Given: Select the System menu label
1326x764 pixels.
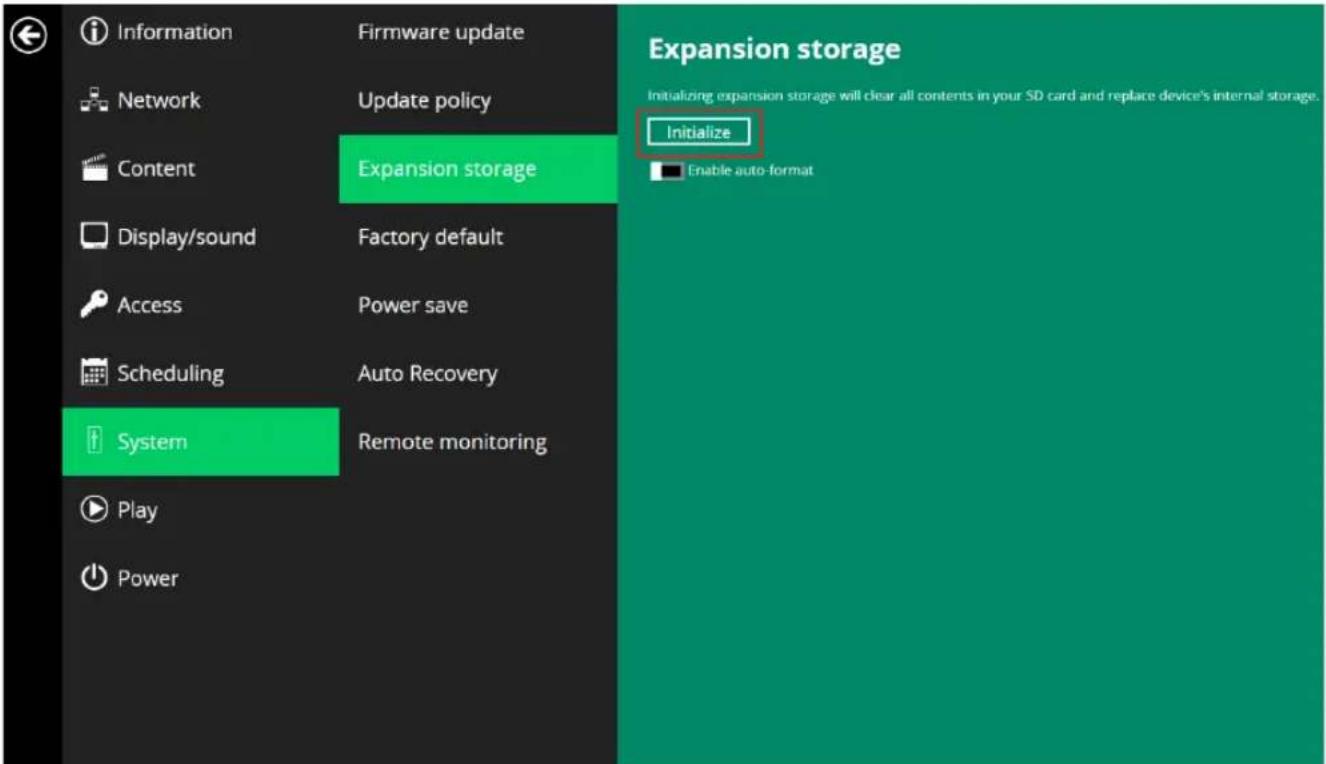Looking at the screenshot, I should [x=151, y=442].
